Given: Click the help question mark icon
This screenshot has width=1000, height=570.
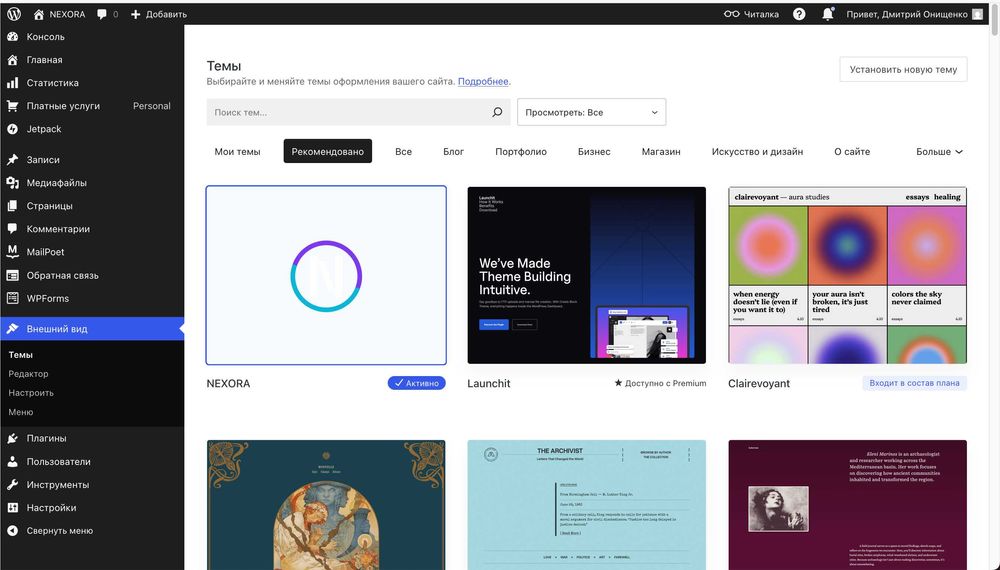Looking at the screenshot, I should point(799,14).
